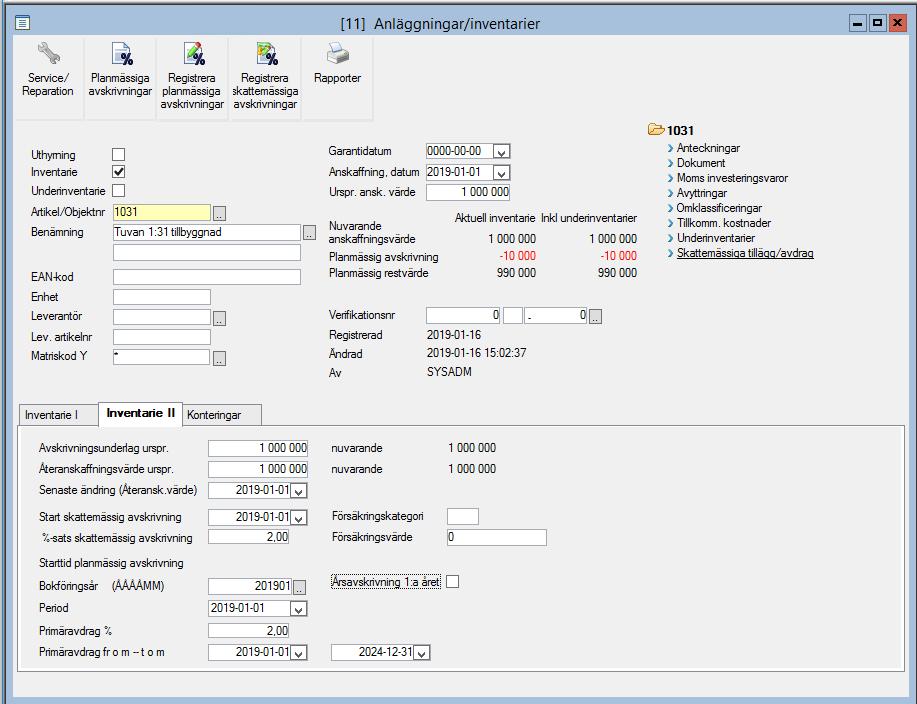Image resolution: width=917 pixels, height=704 pixels.
Task: Click Bokföringsår field showing 201901
Action: pos(250,586)
